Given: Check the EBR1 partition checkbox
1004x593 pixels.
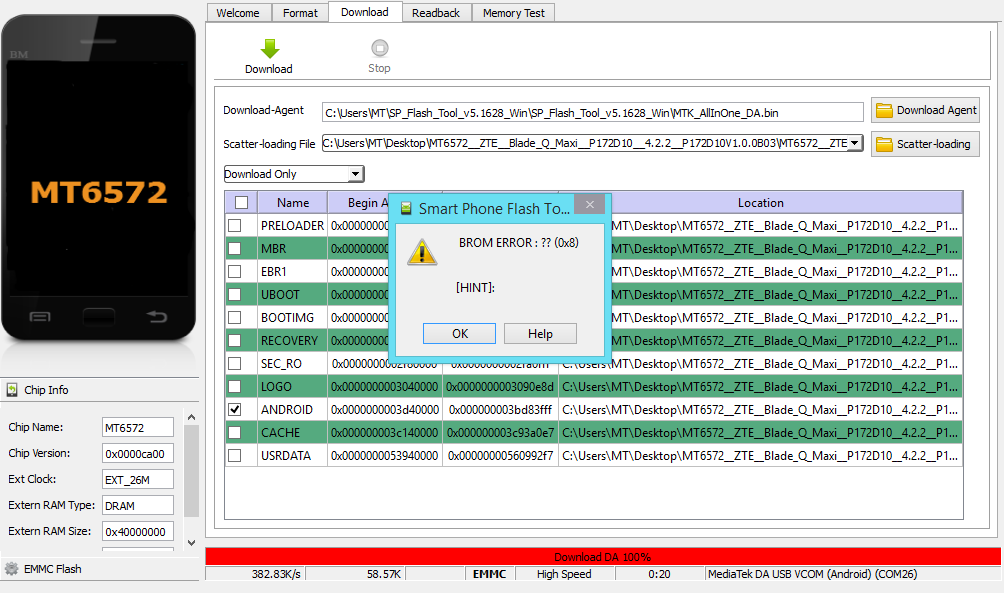Looking at the screenshot, I should pyautogui.click(x=235, y=272).
